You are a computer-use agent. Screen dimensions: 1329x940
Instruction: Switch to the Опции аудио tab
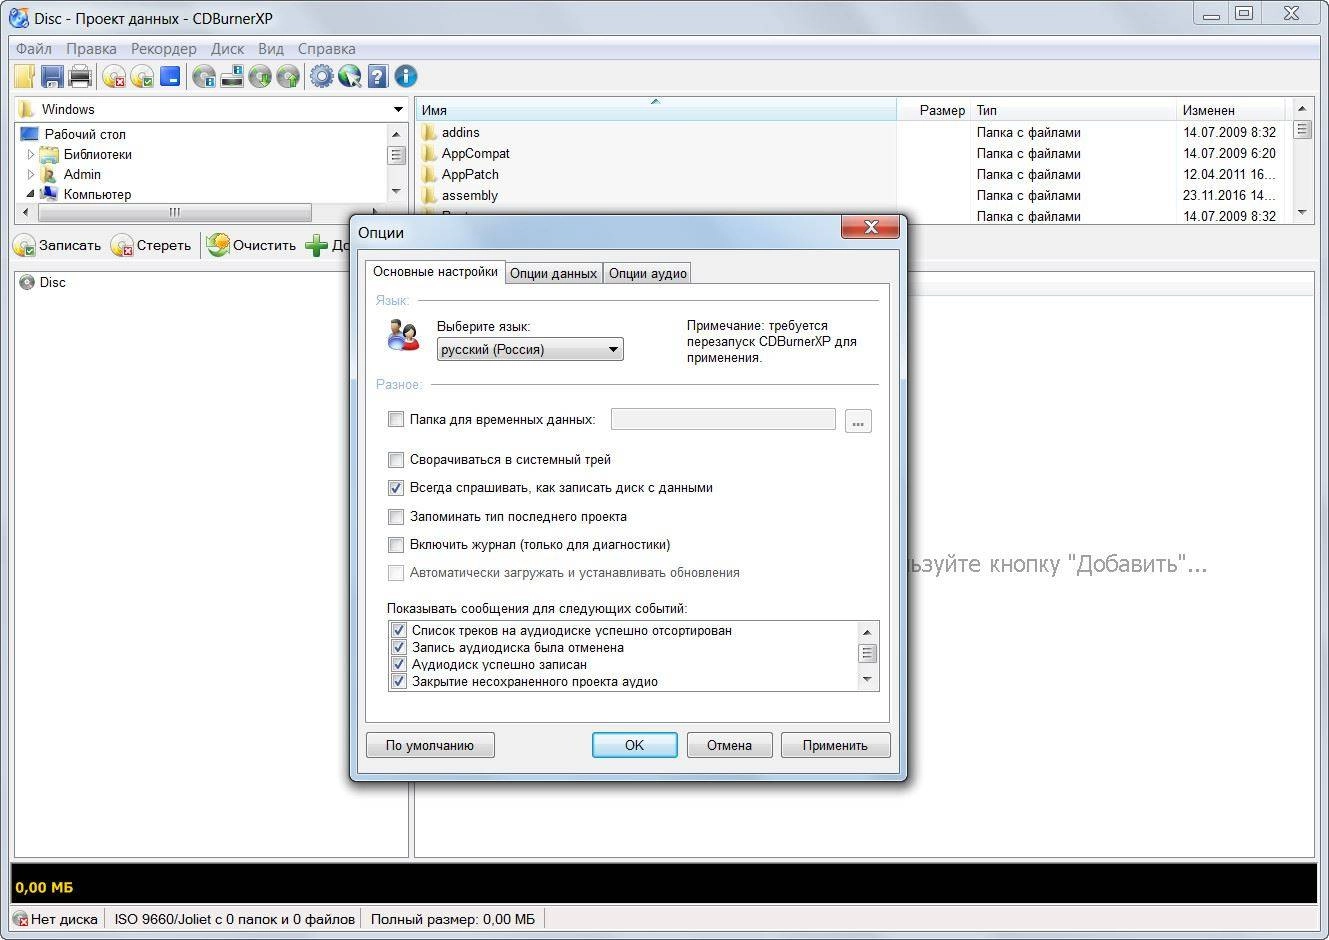tap(647, 273)
